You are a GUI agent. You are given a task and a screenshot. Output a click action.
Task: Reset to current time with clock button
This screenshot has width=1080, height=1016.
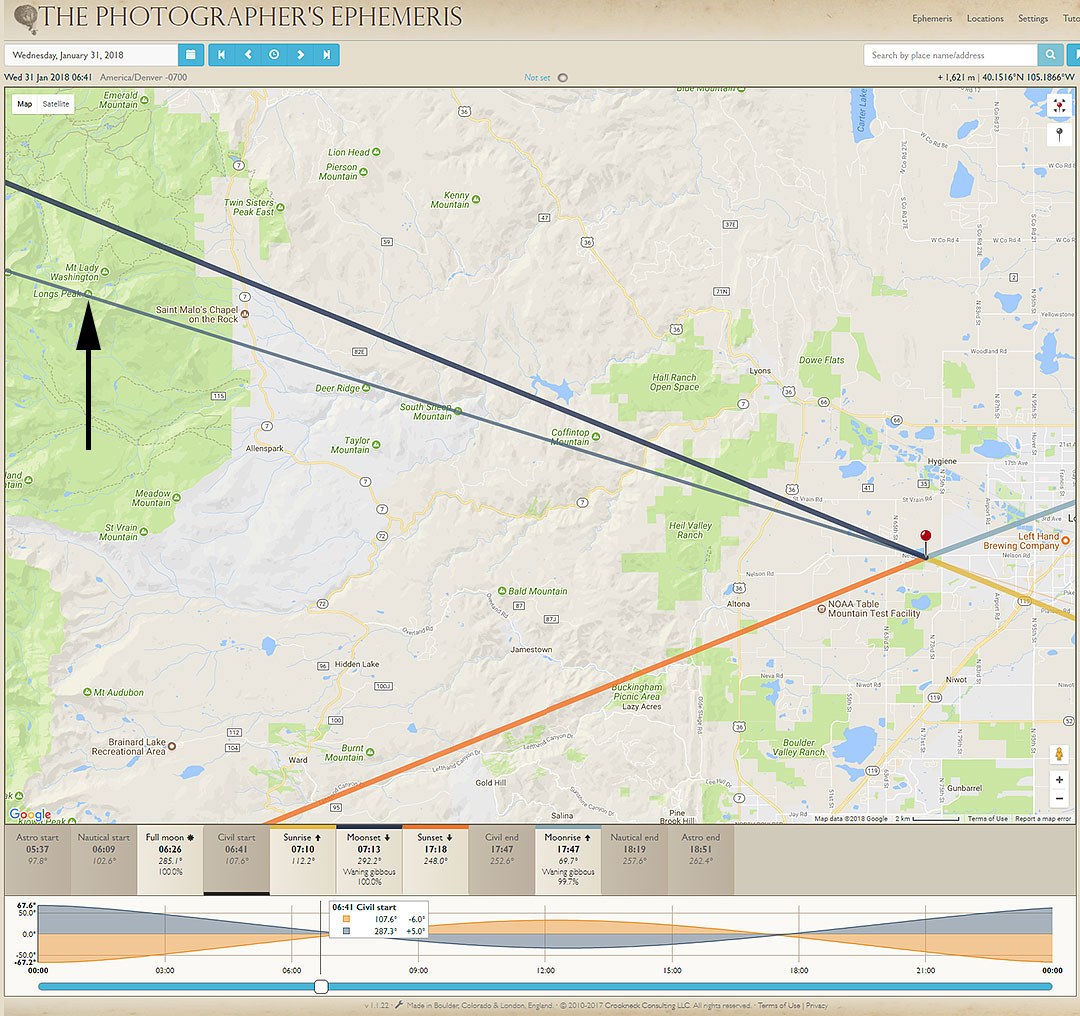(274, 55)
